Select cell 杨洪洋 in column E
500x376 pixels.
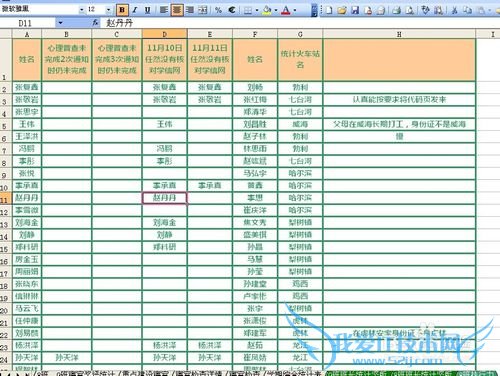(x=210, y=346)
